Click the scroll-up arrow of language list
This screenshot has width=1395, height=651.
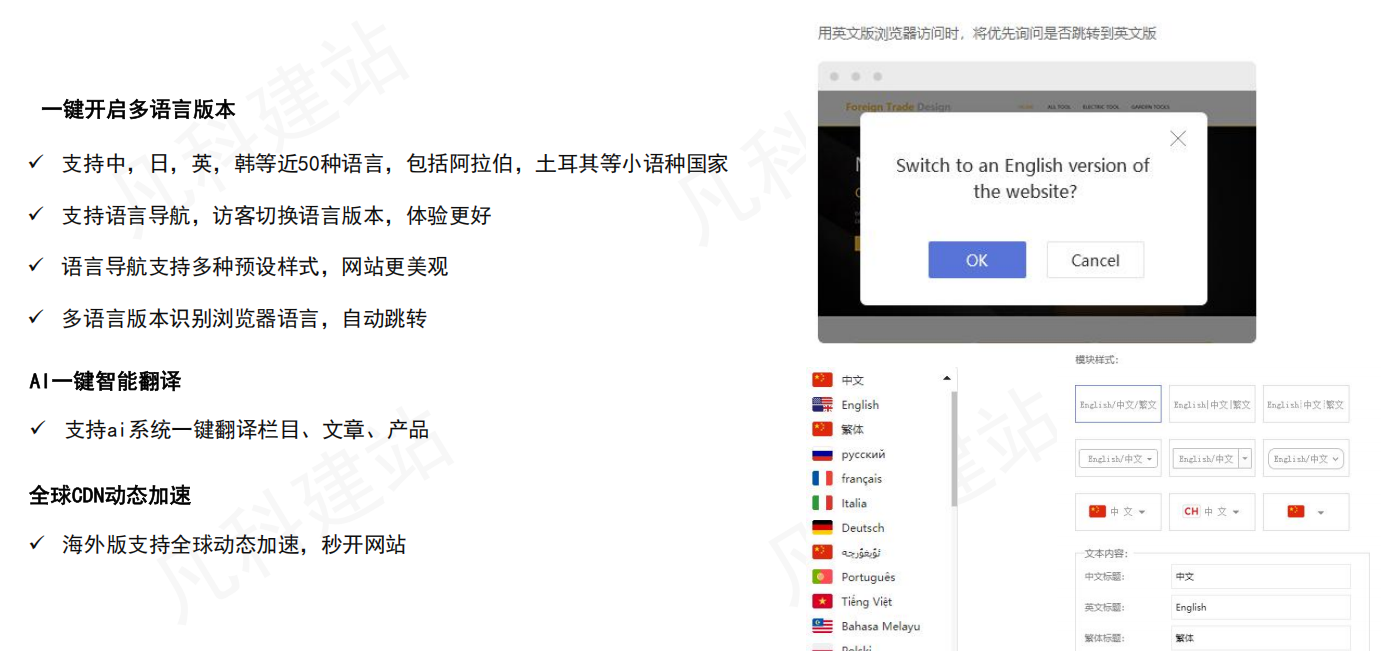[x=946, y=378]
